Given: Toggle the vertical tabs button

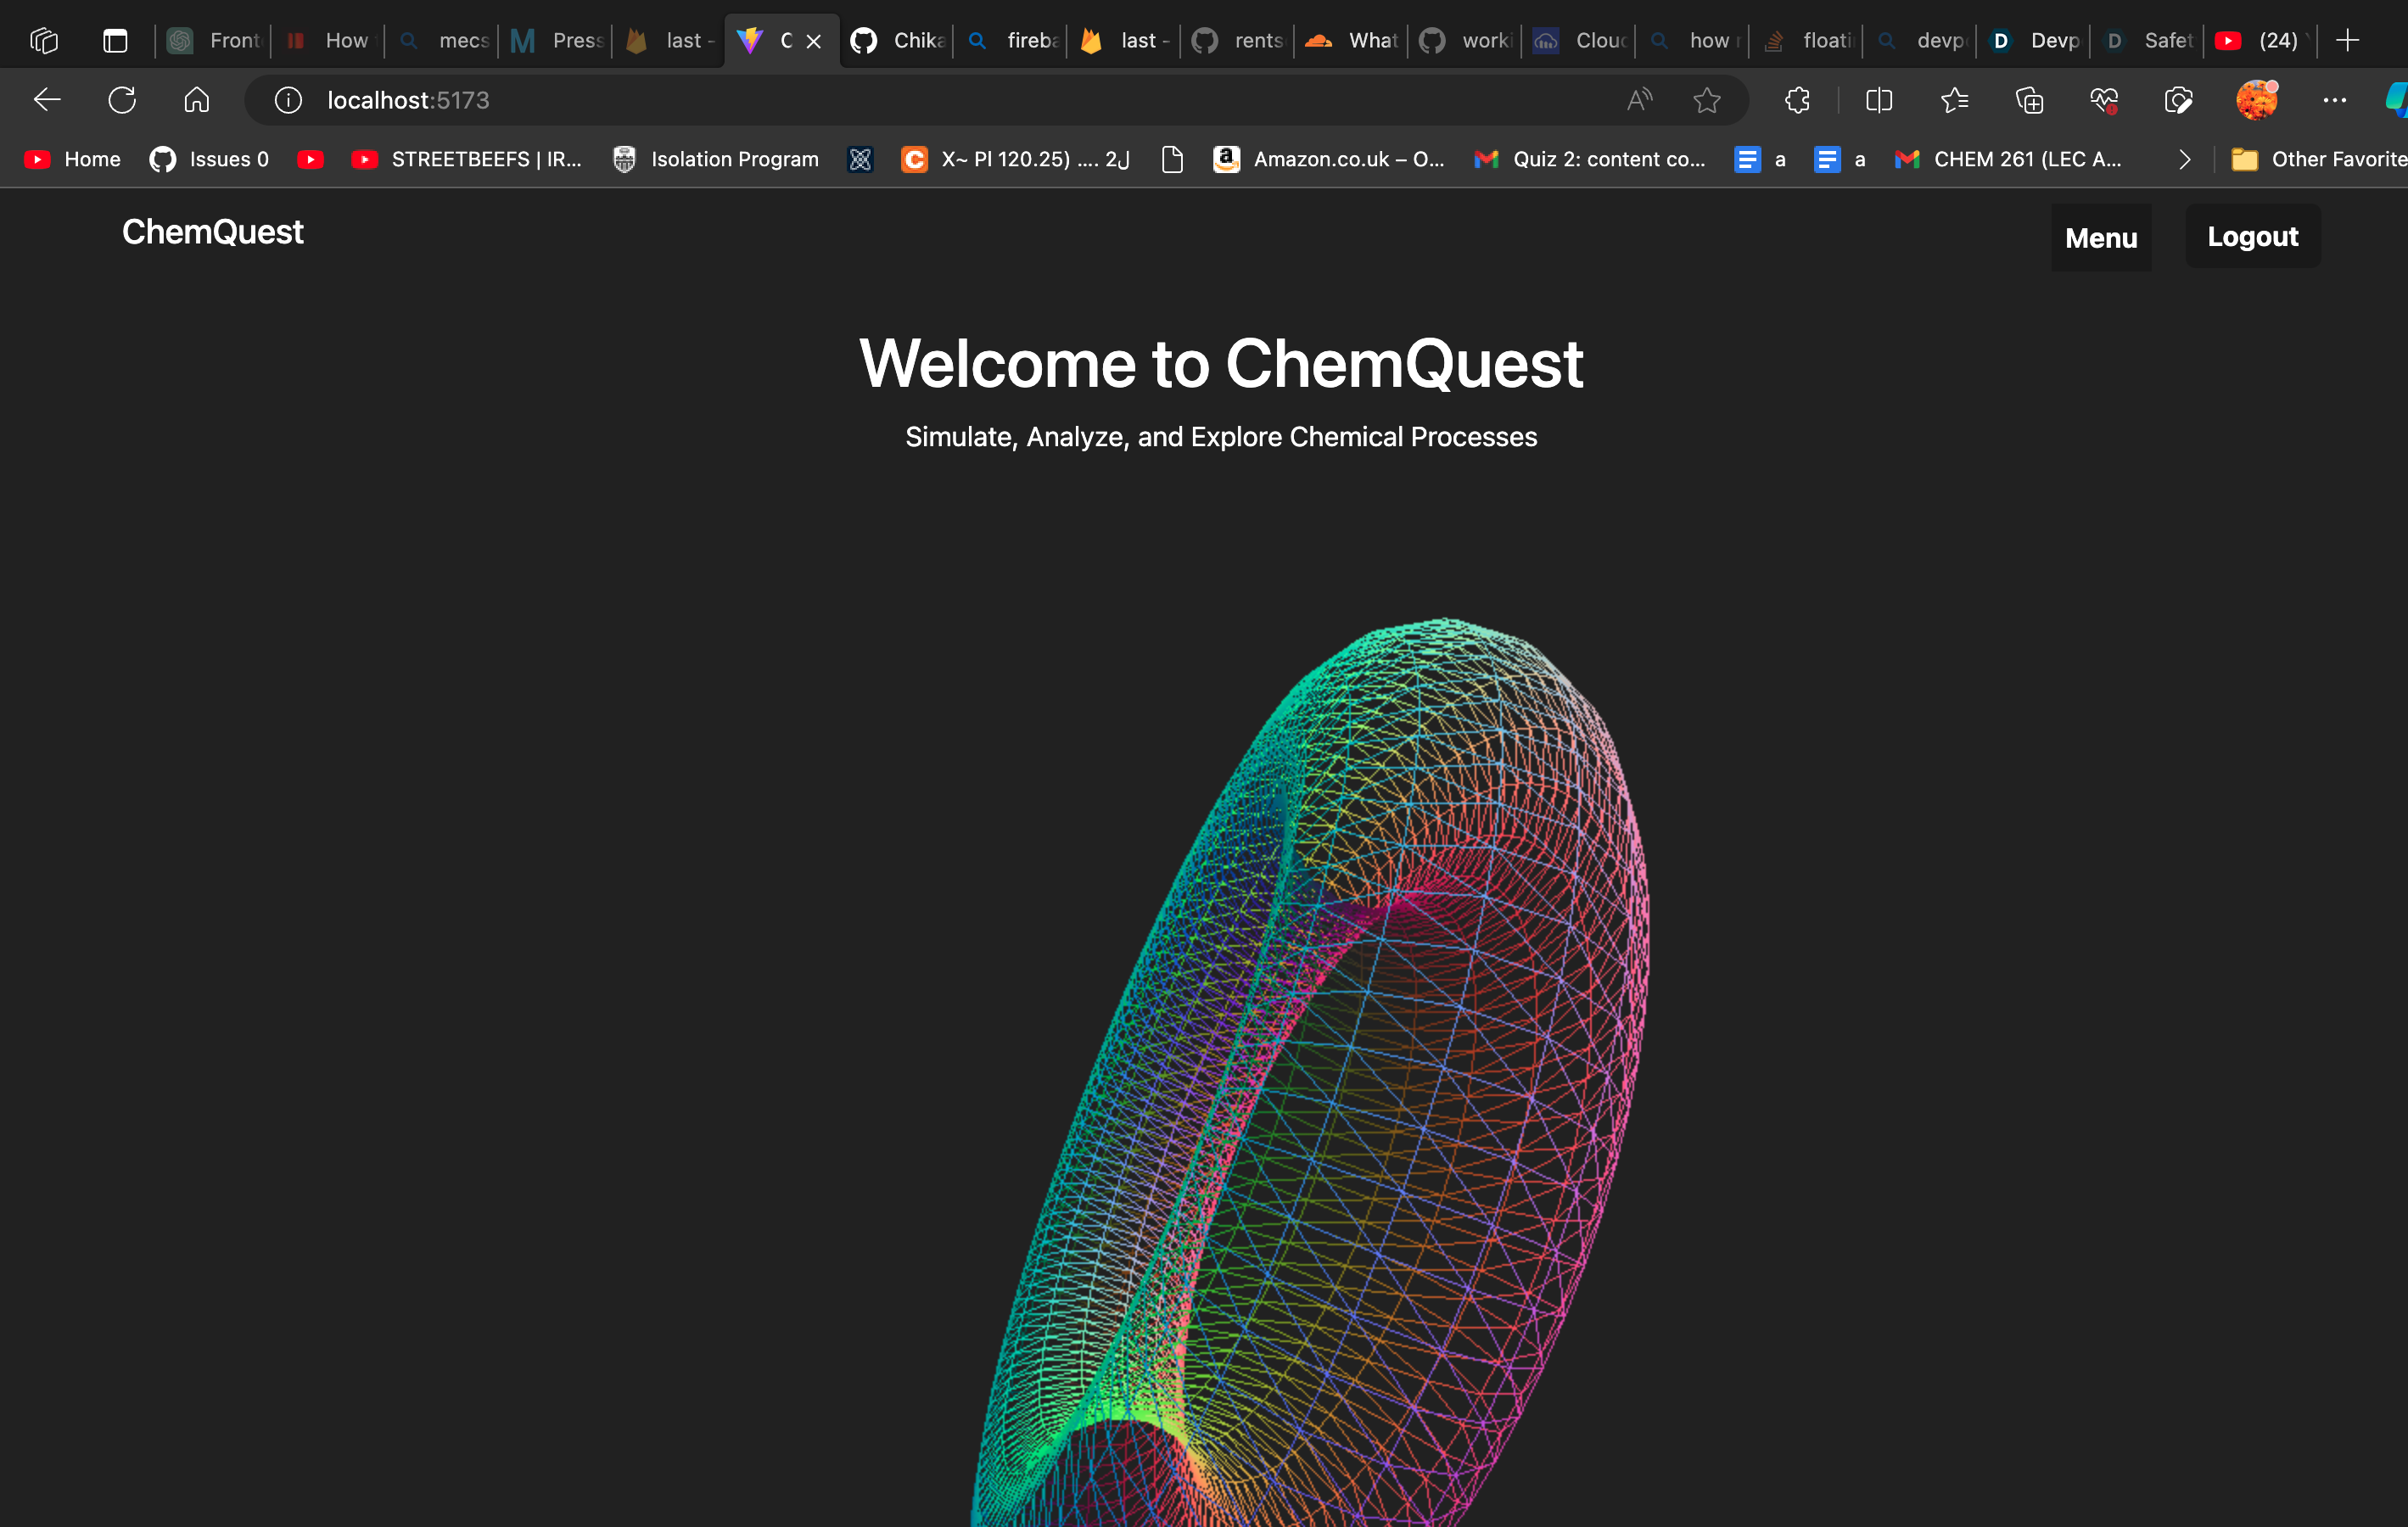Looking at the screenshot, I should [x=115, y=41].
